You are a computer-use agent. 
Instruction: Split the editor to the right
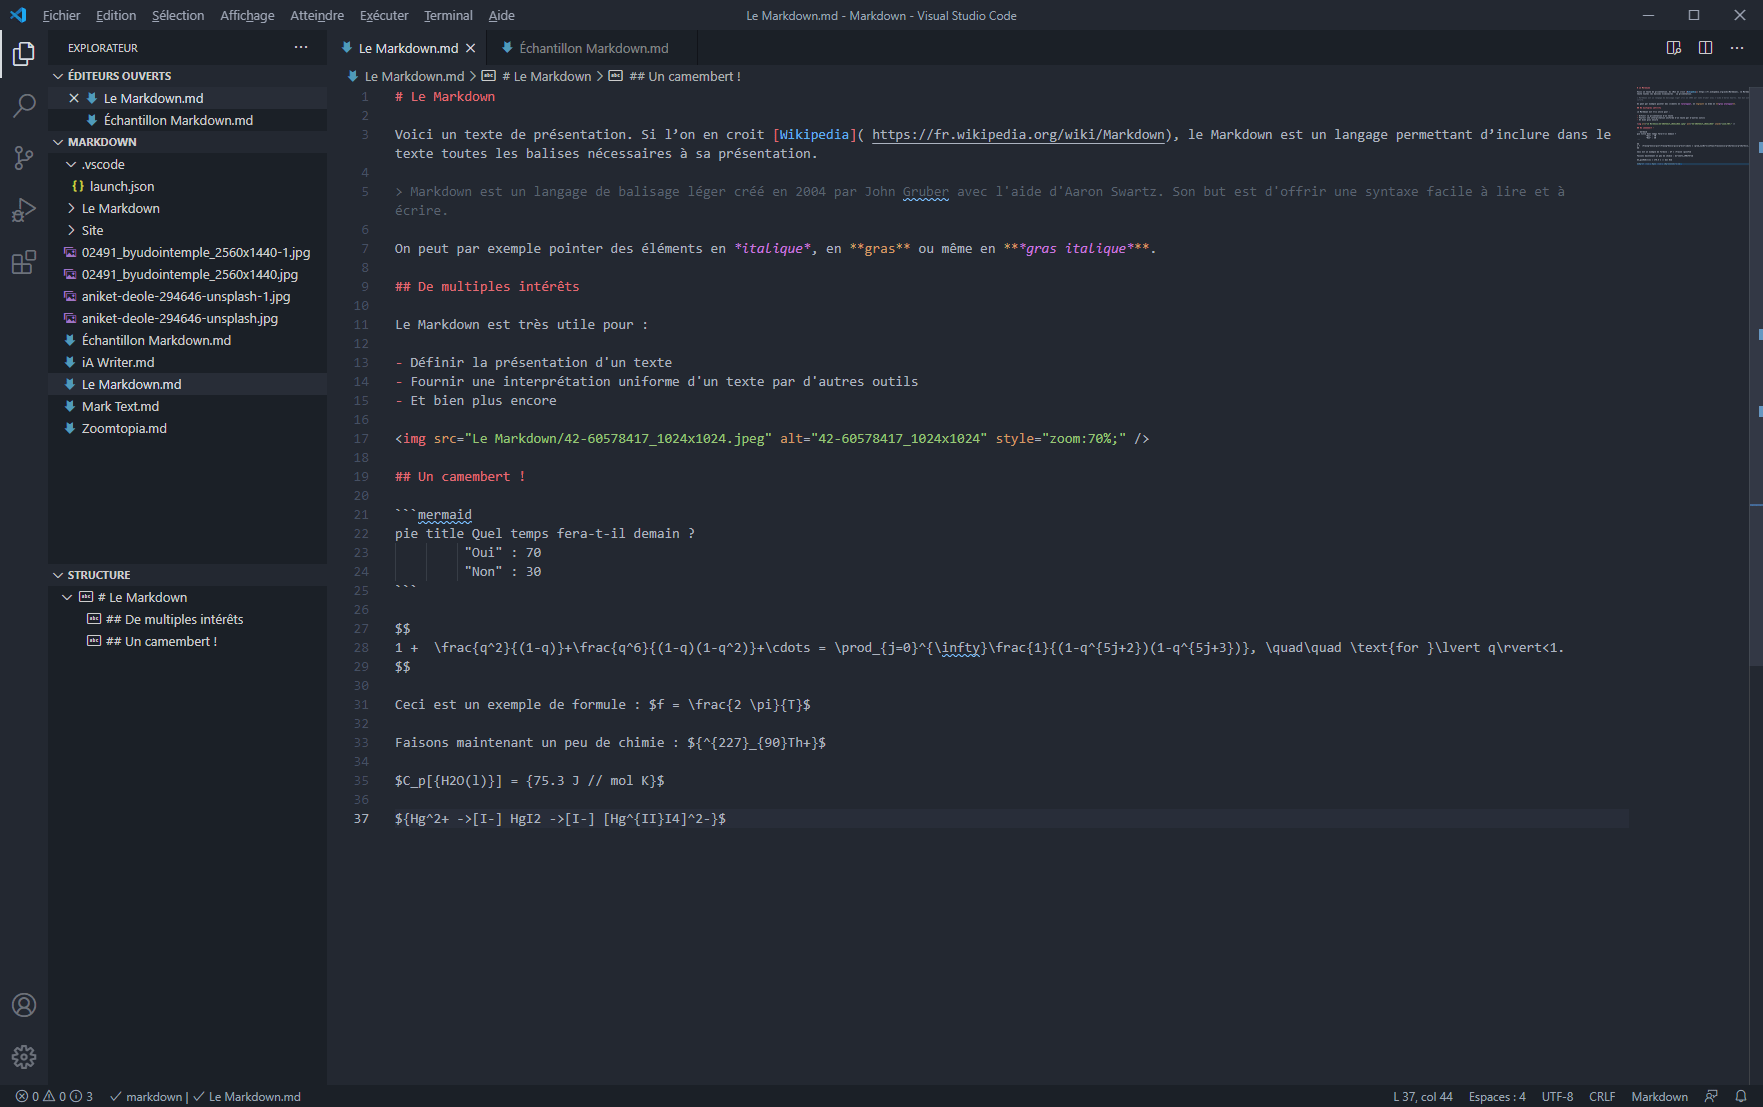[x=1706, y=48]
